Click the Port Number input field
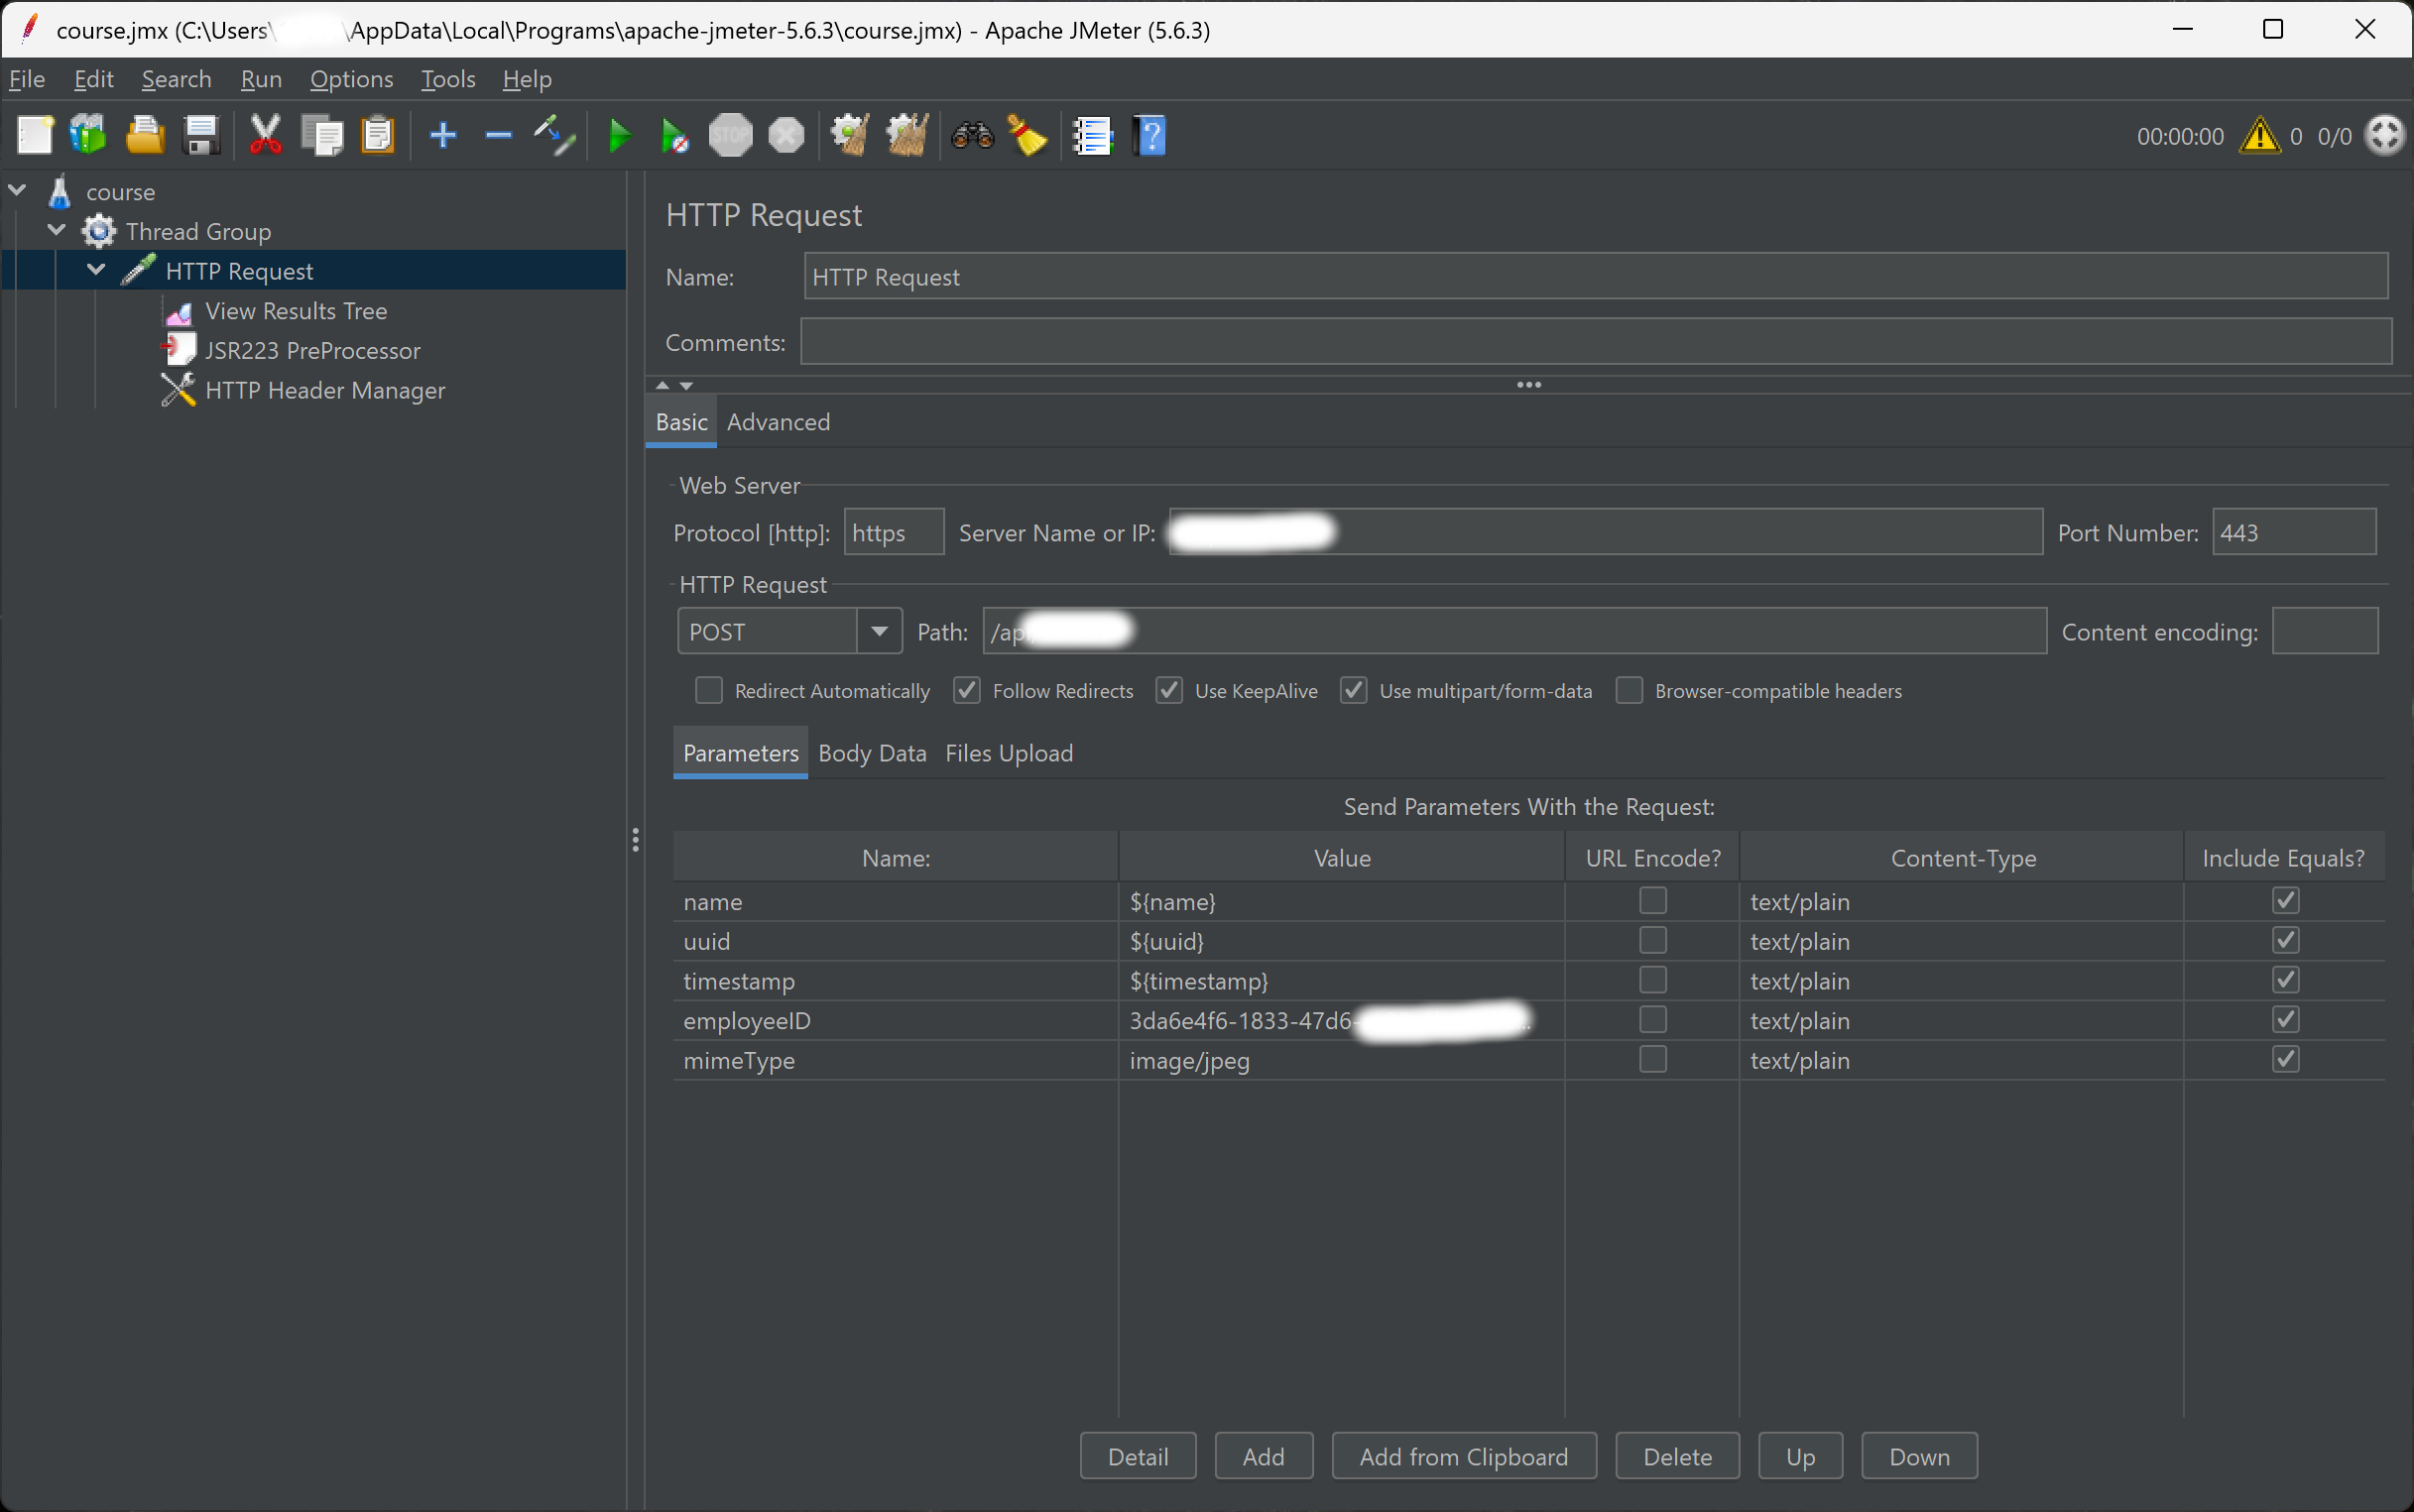 tap(2293, 533)
